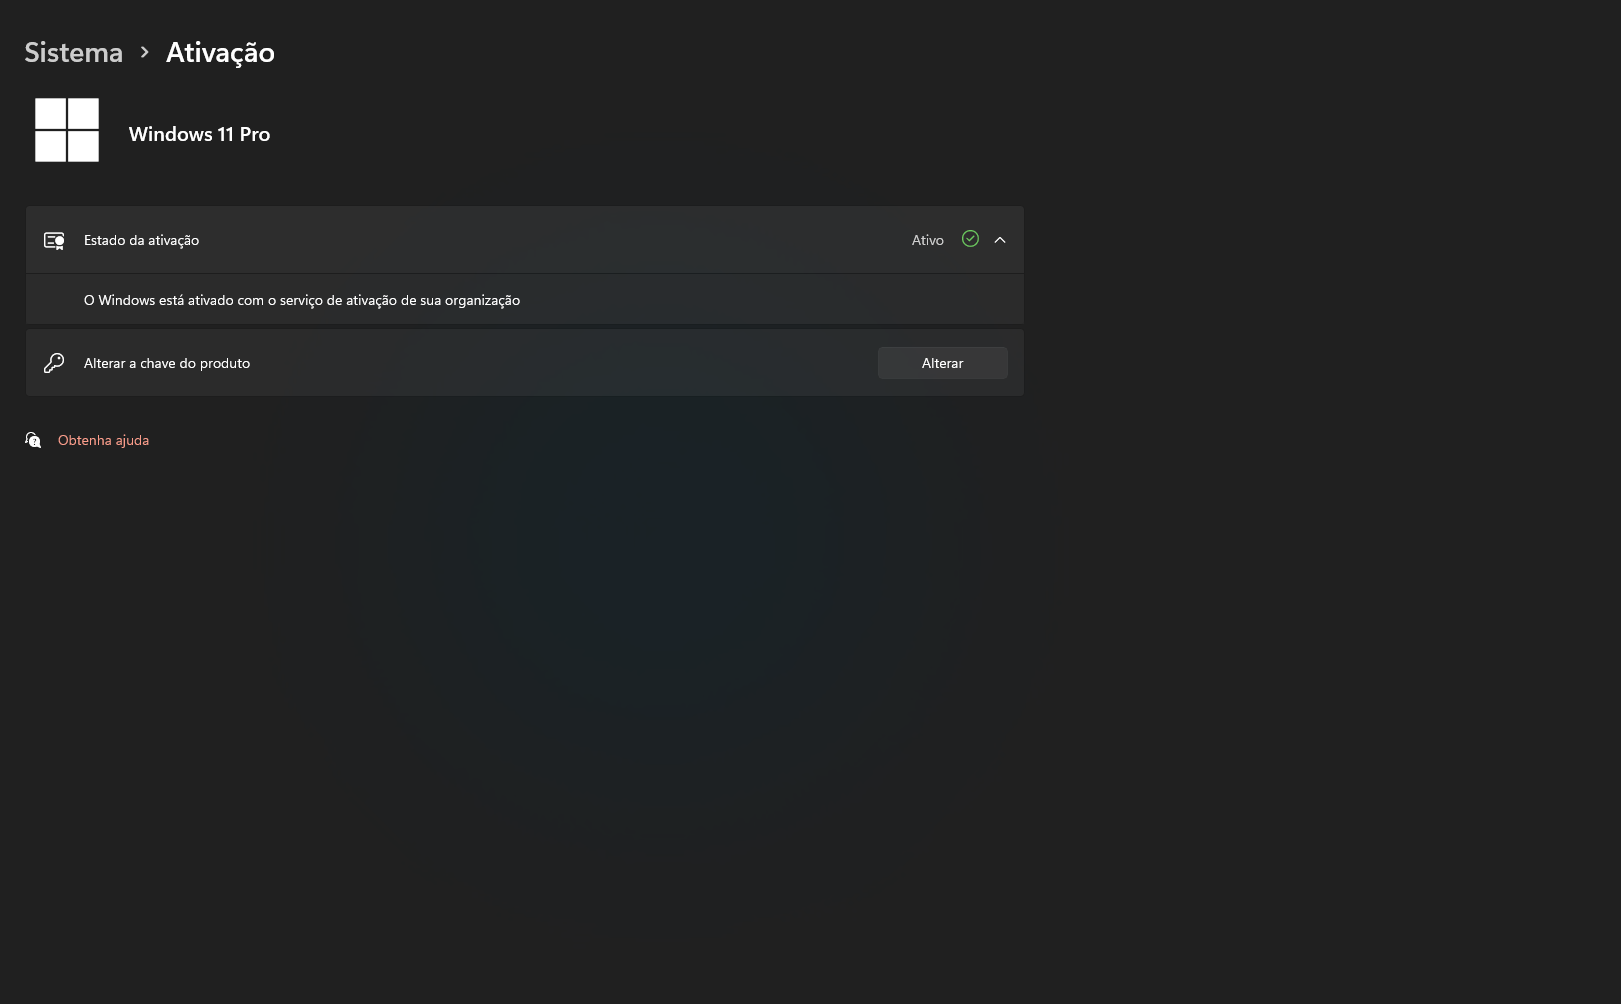1621x1004 pixels.
Task: Collapse the Estado da ativação section
Action: pos(1000,240)
